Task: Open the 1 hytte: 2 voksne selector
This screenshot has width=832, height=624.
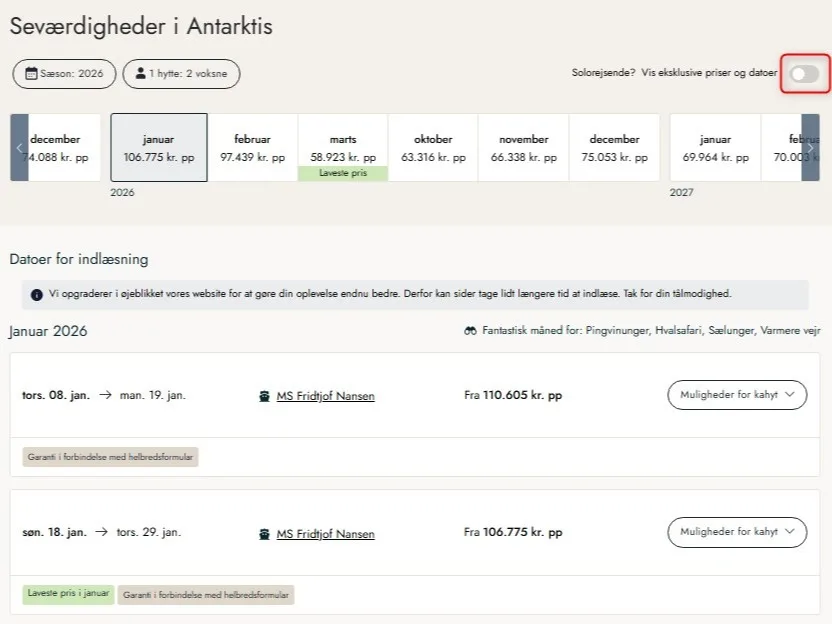Action: point(181,74)
